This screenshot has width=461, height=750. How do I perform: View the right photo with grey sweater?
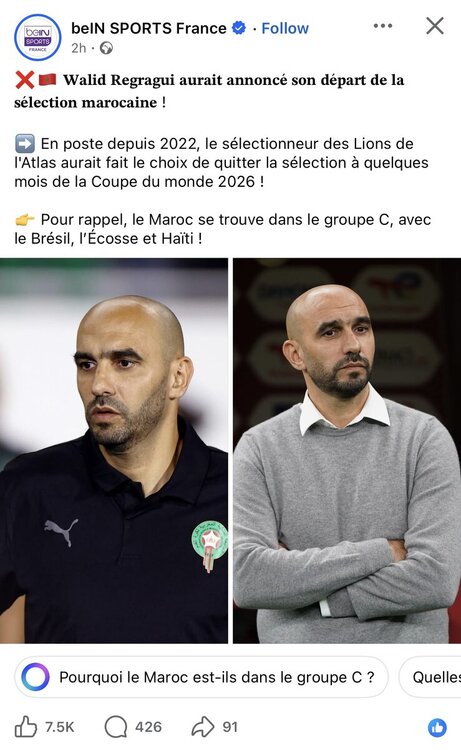(347, 451)
